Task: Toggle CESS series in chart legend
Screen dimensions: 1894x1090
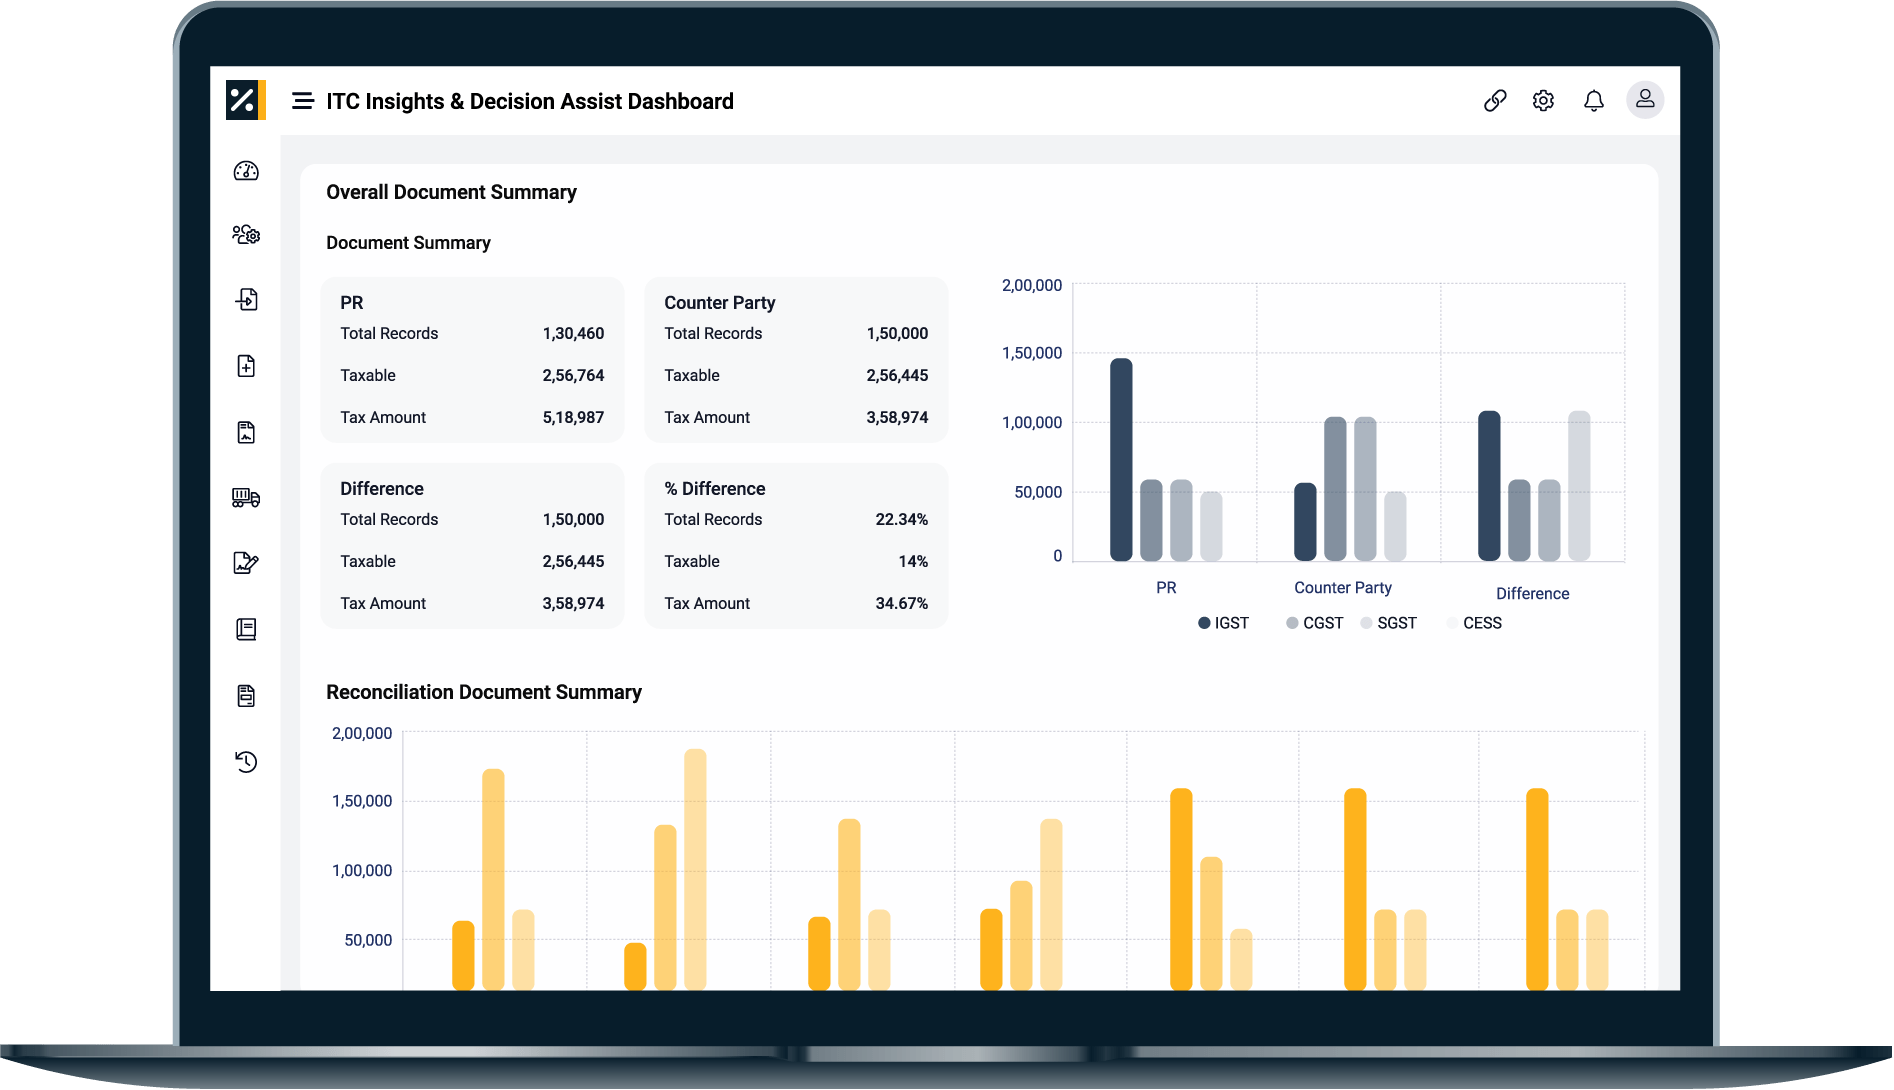Action: (x=1474, y=623)
